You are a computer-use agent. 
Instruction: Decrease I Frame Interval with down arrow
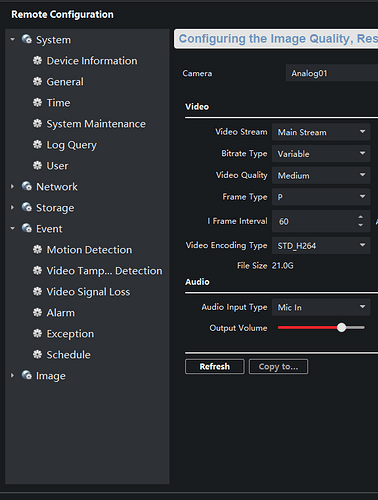point(361,225)
